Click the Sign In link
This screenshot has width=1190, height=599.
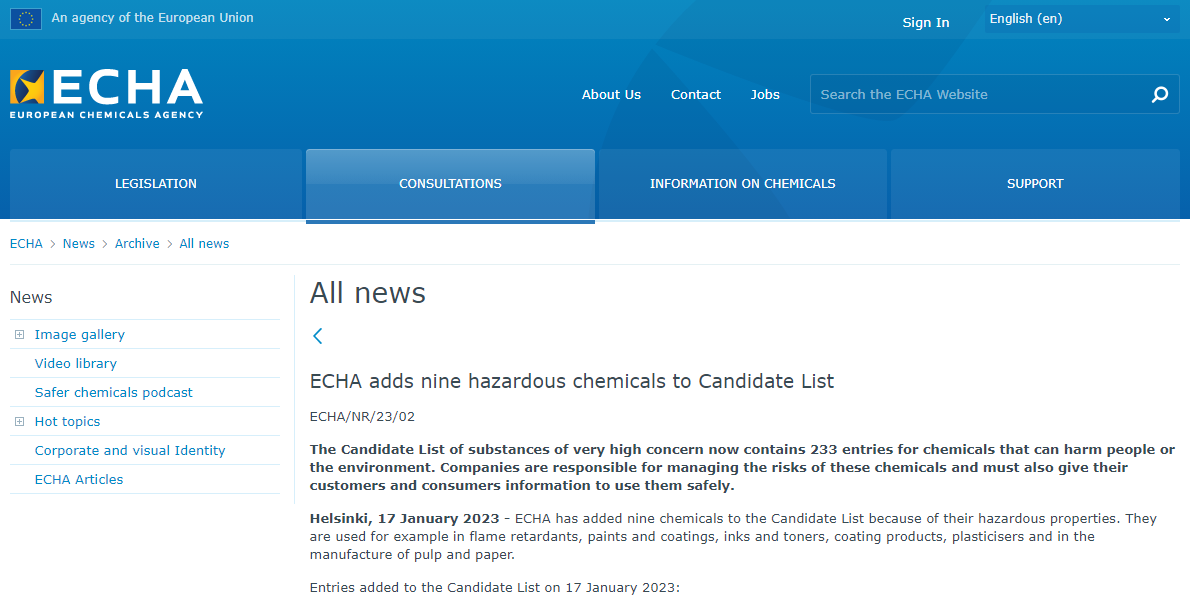tap(925, 23)
